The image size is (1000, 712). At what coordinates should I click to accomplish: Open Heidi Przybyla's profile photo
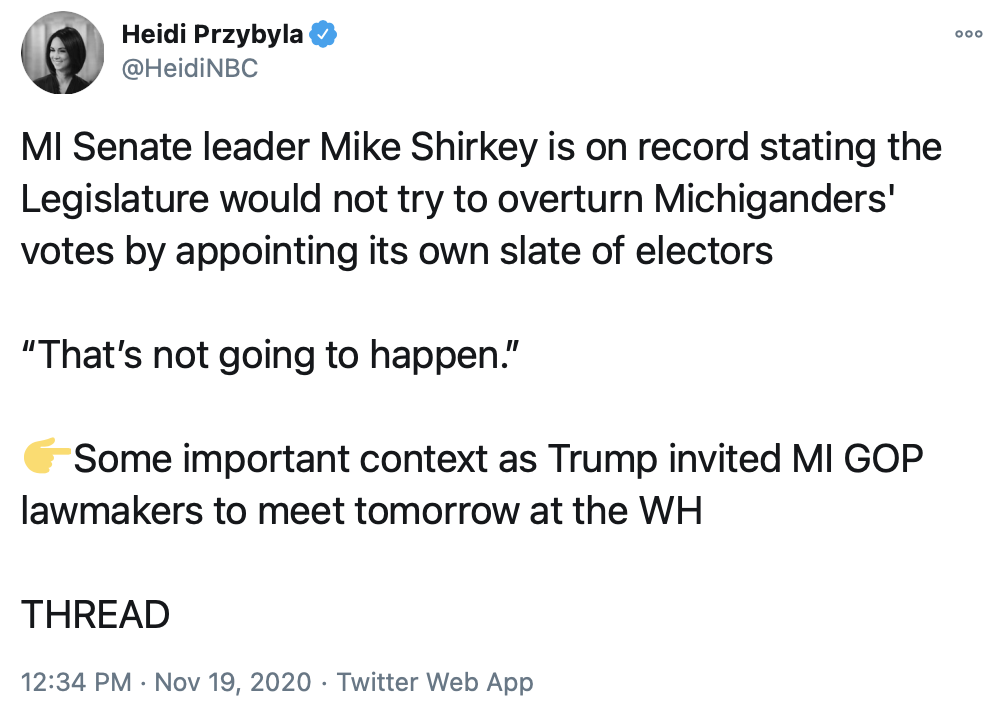coord(63,52)
